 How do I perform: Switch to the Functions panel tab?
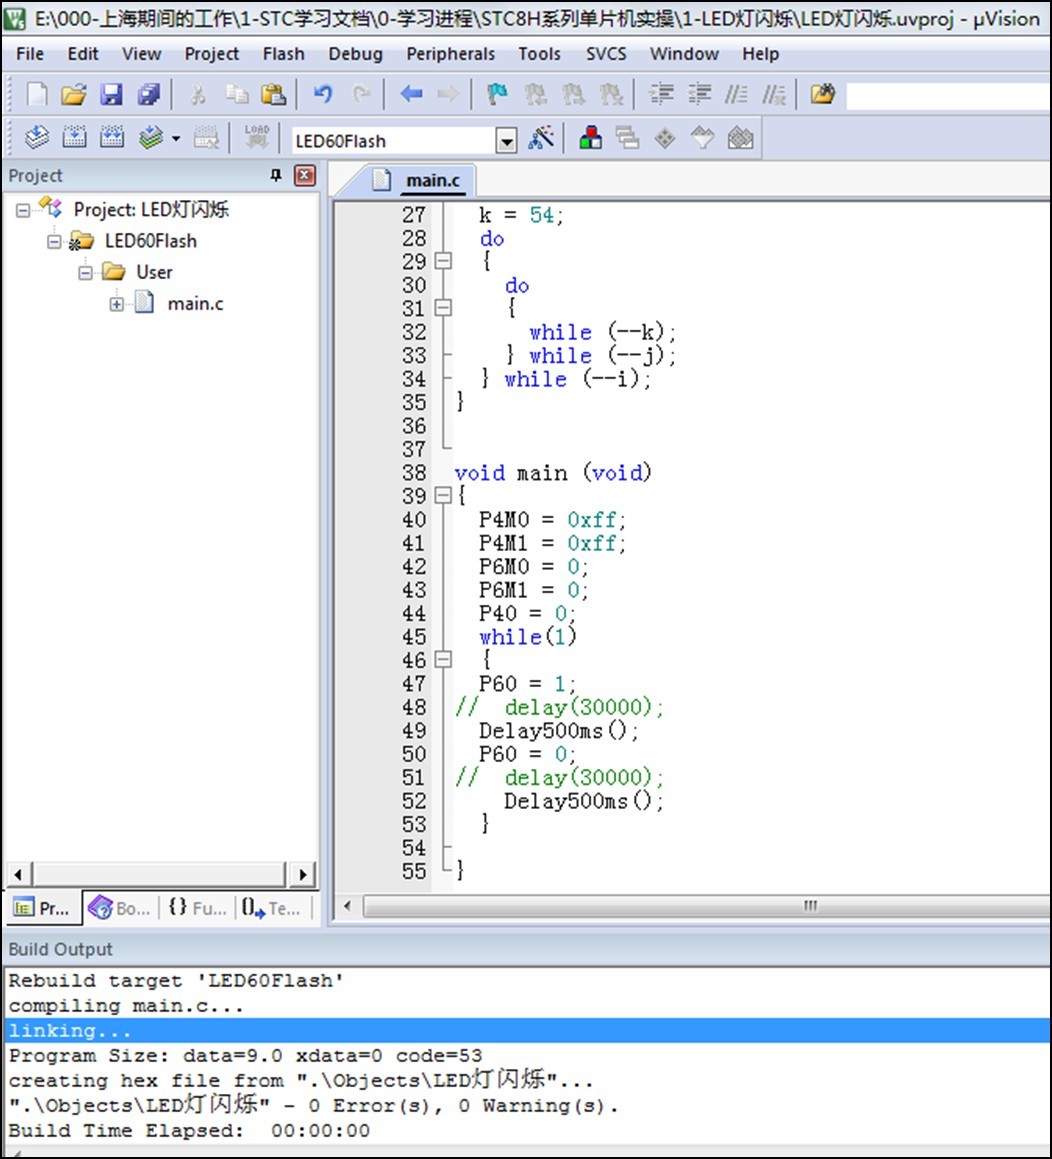[x=197, y=908]
